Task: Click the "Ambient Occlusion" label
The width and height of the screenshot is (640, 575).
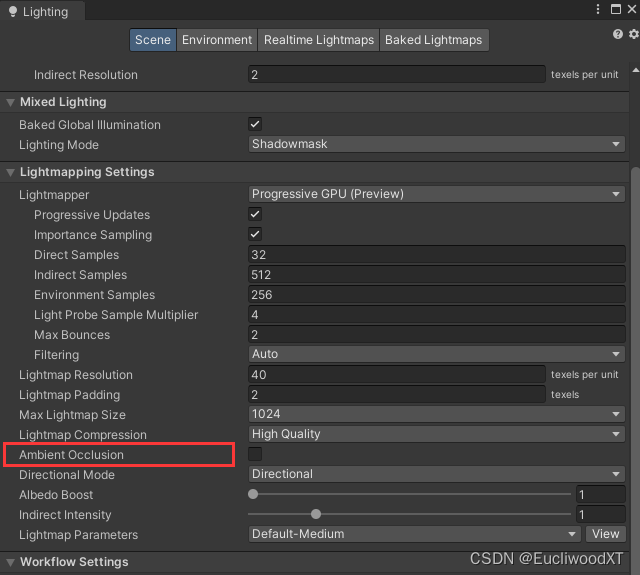Action: (x=71, y=455)
